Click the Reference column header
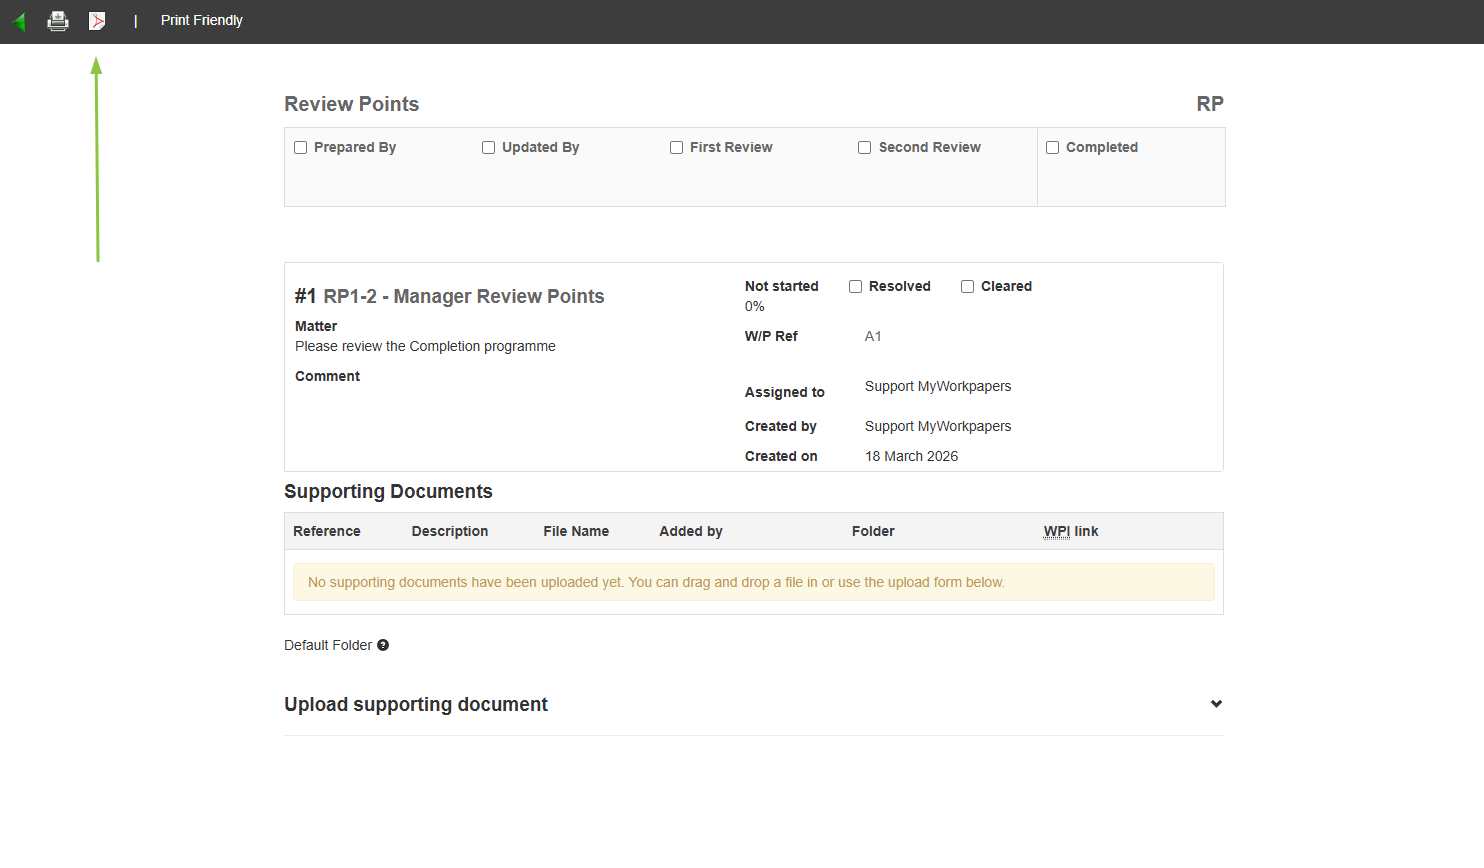The image size is (1484, 868). (327, 532)
